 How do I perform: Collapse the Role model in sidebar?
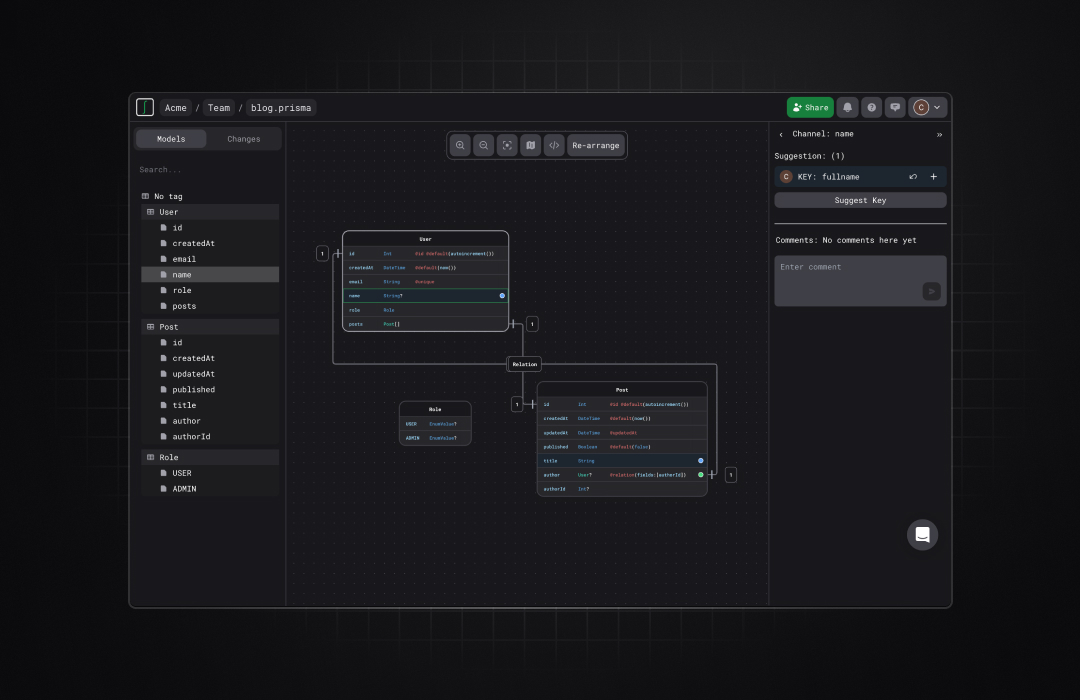pos(210,457)
